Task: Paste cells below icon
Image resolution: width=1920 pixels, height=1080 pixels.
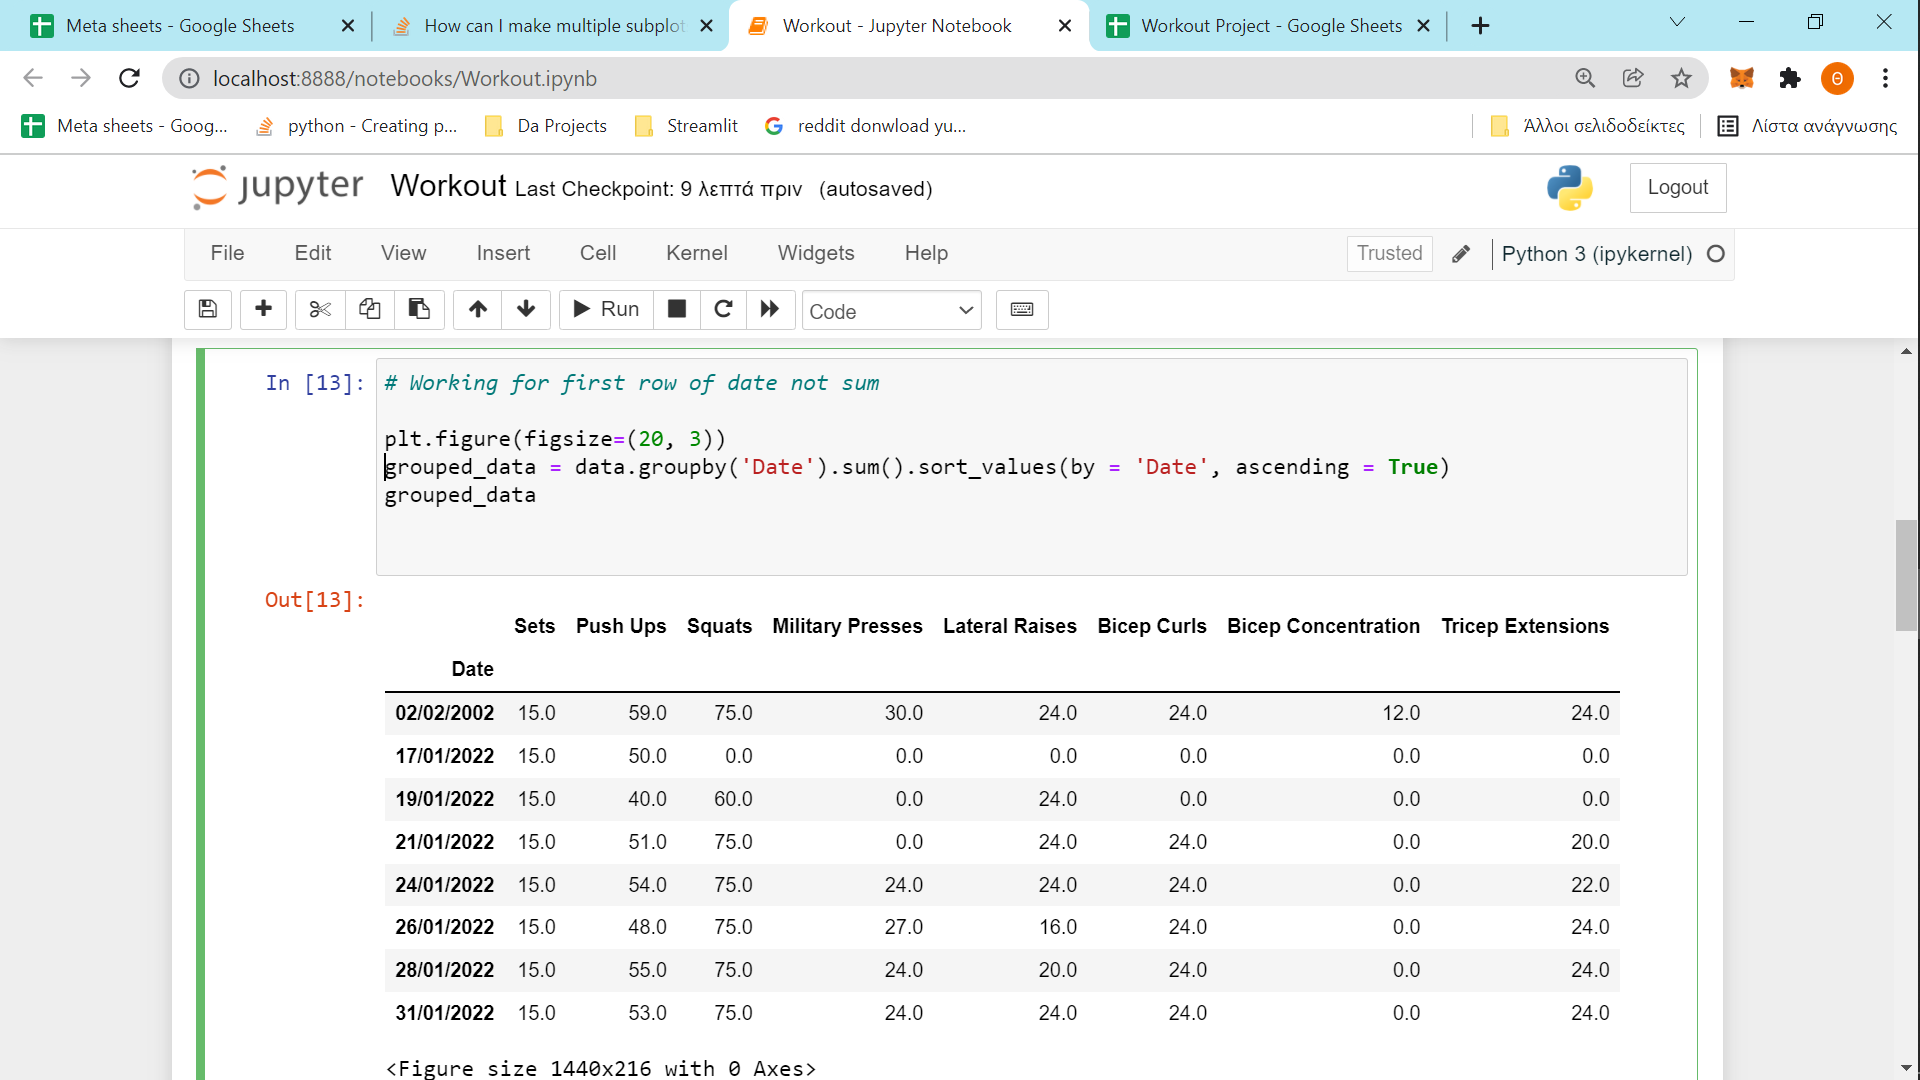Action: (x=419, y=310)
